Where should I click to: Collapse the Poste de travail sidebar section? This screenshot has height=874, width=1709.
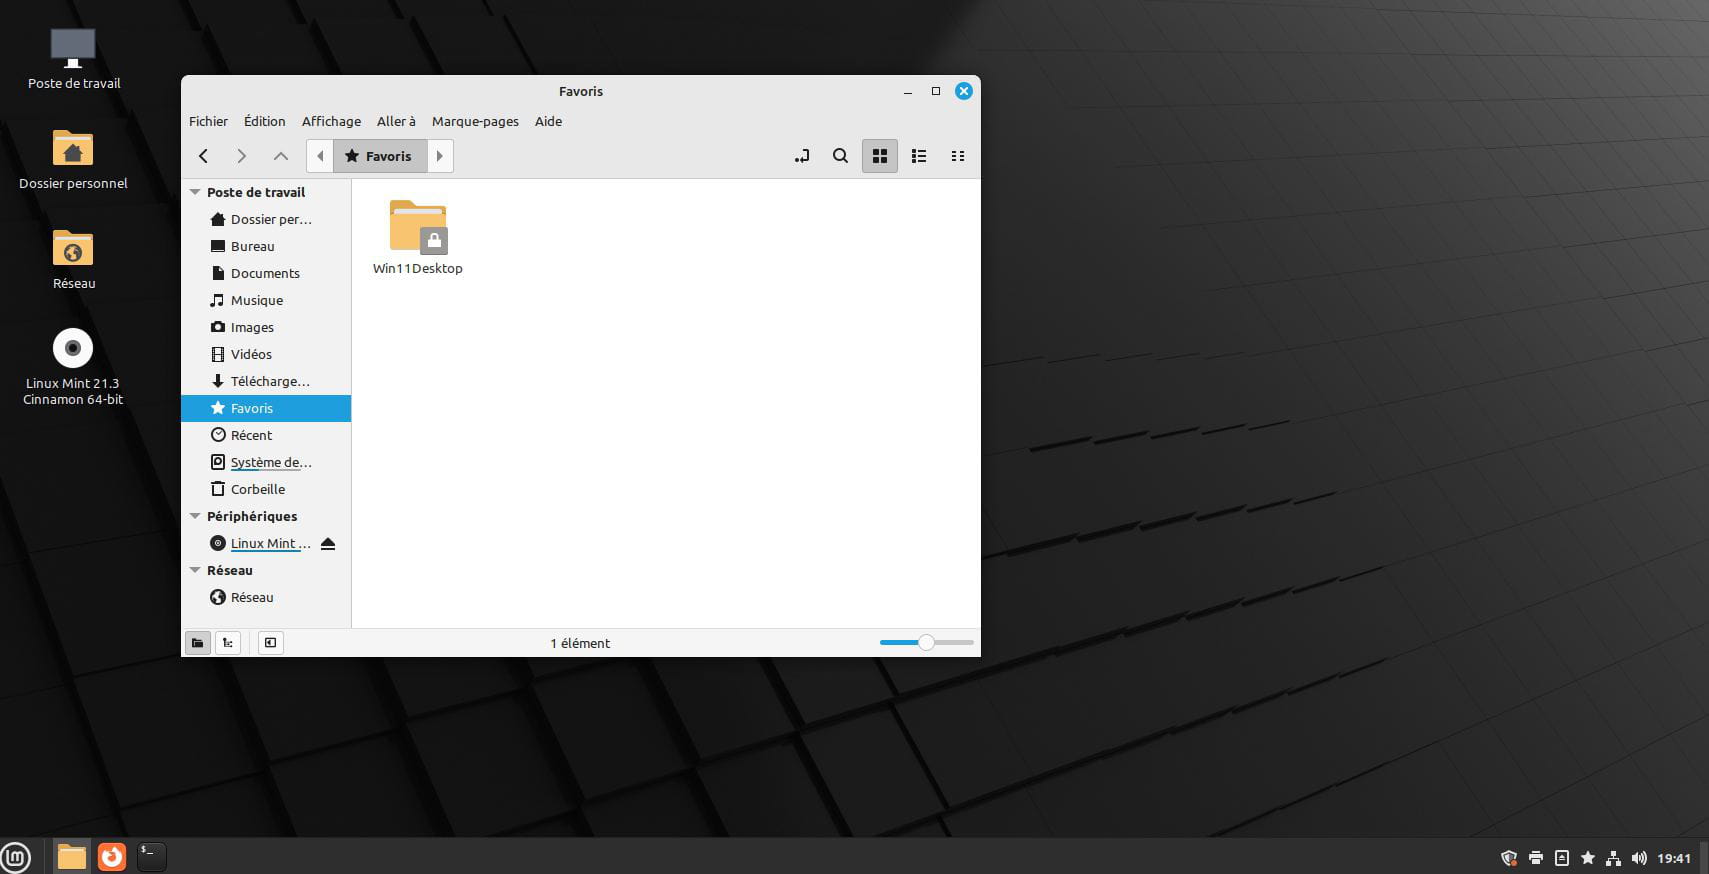[195, 192]
